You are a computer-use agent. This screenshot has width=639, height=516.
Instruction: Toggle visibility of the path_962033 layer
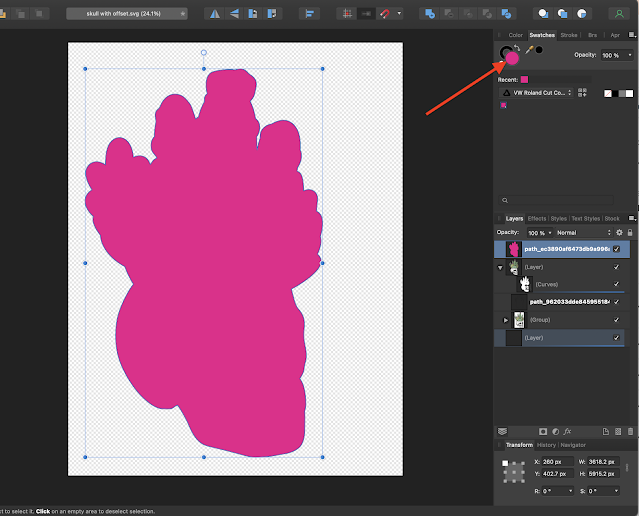pos(616,302)
